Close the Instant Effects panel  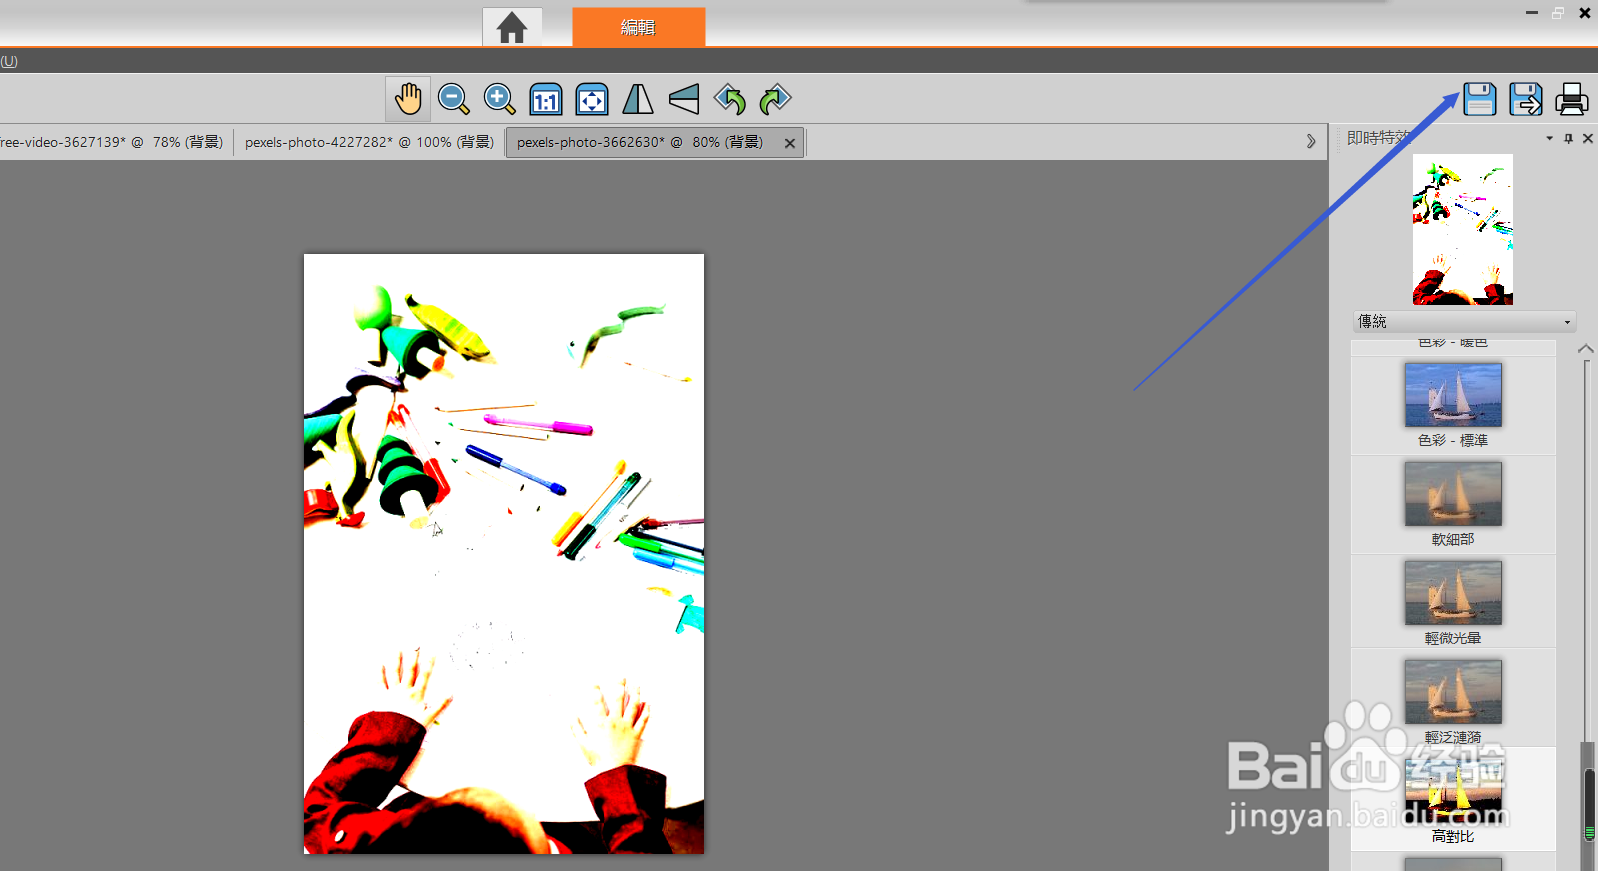[1587, 138]
